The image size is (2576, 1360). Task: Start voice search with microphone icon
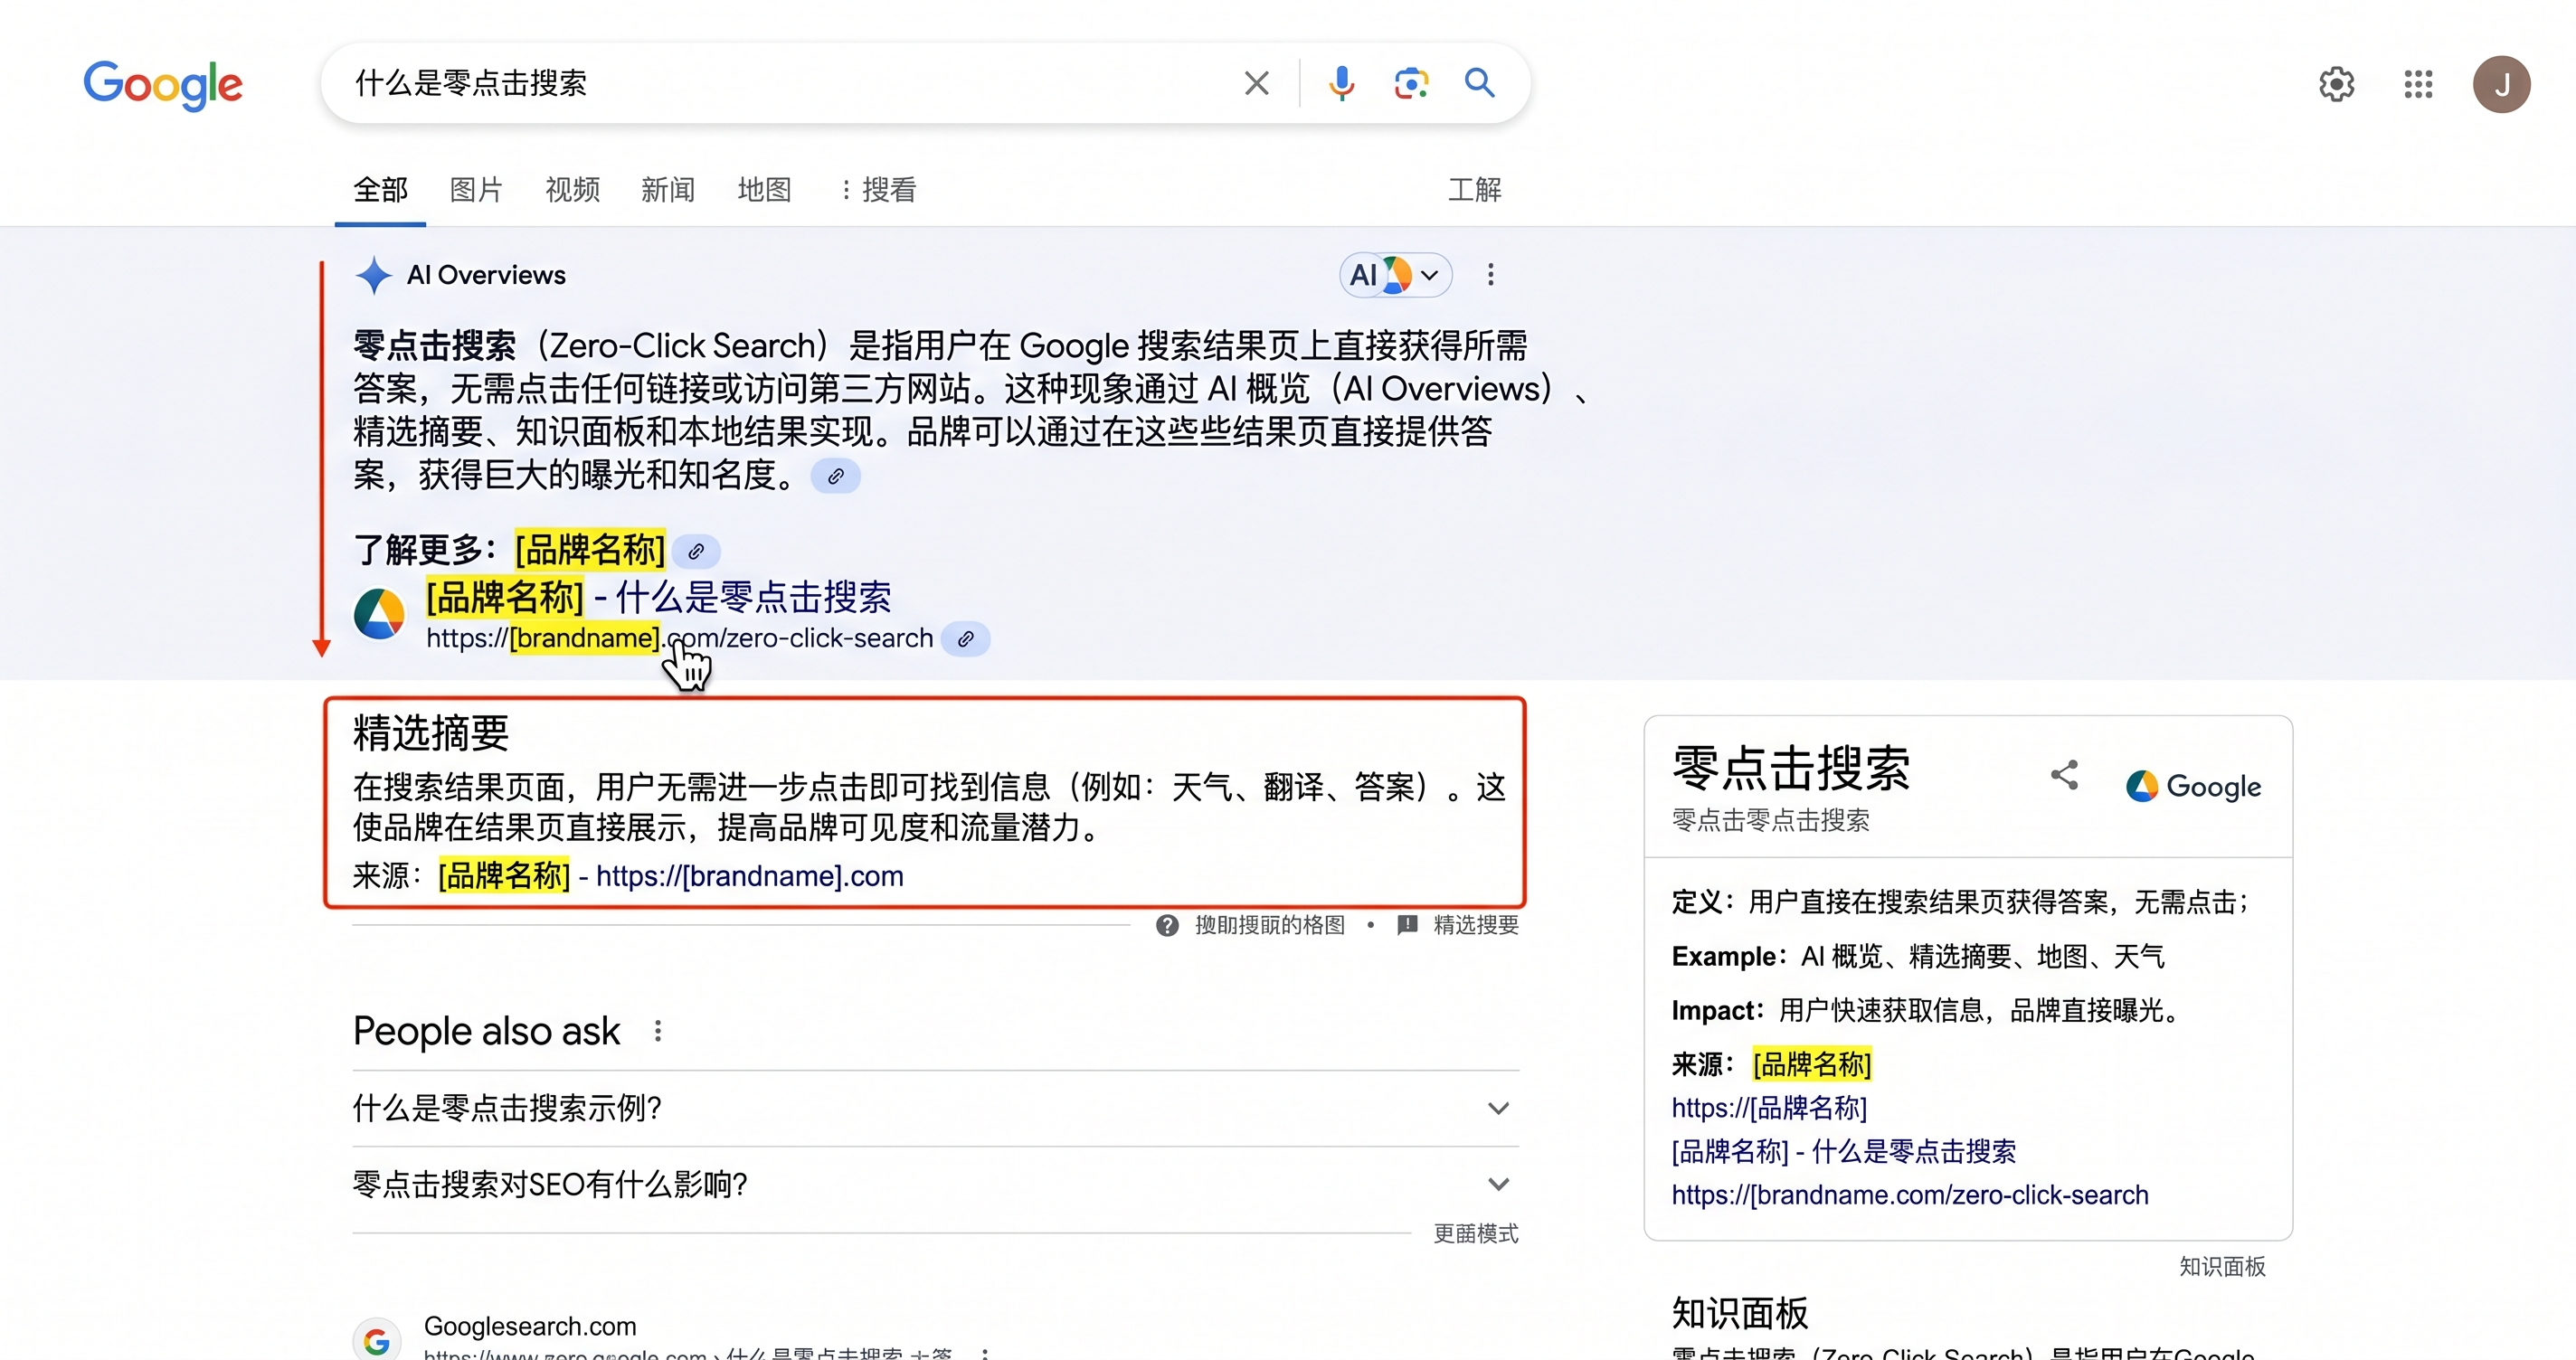pyautogui.click(x=1341, y=83)
